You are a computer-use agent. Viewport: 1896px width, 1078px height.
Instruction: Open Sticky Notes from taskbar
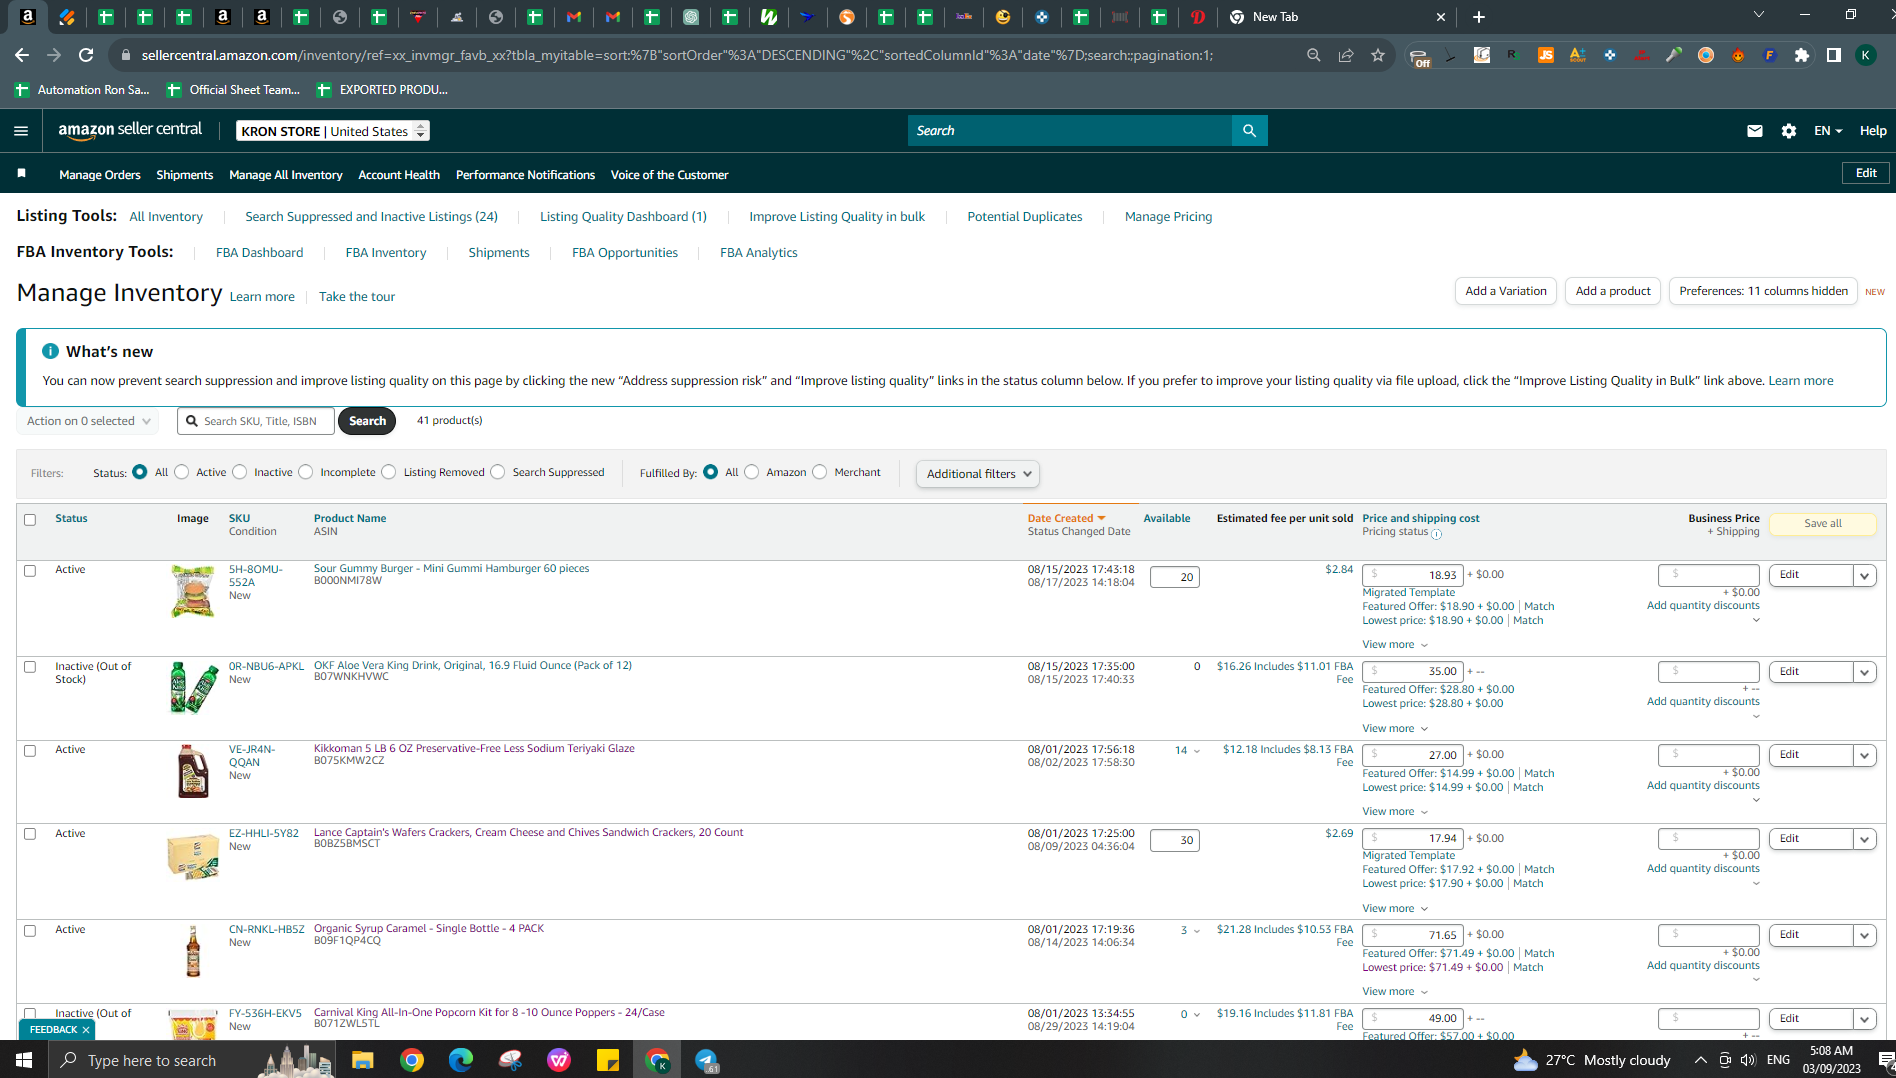pyautogui.click(x=608, y=1060)
